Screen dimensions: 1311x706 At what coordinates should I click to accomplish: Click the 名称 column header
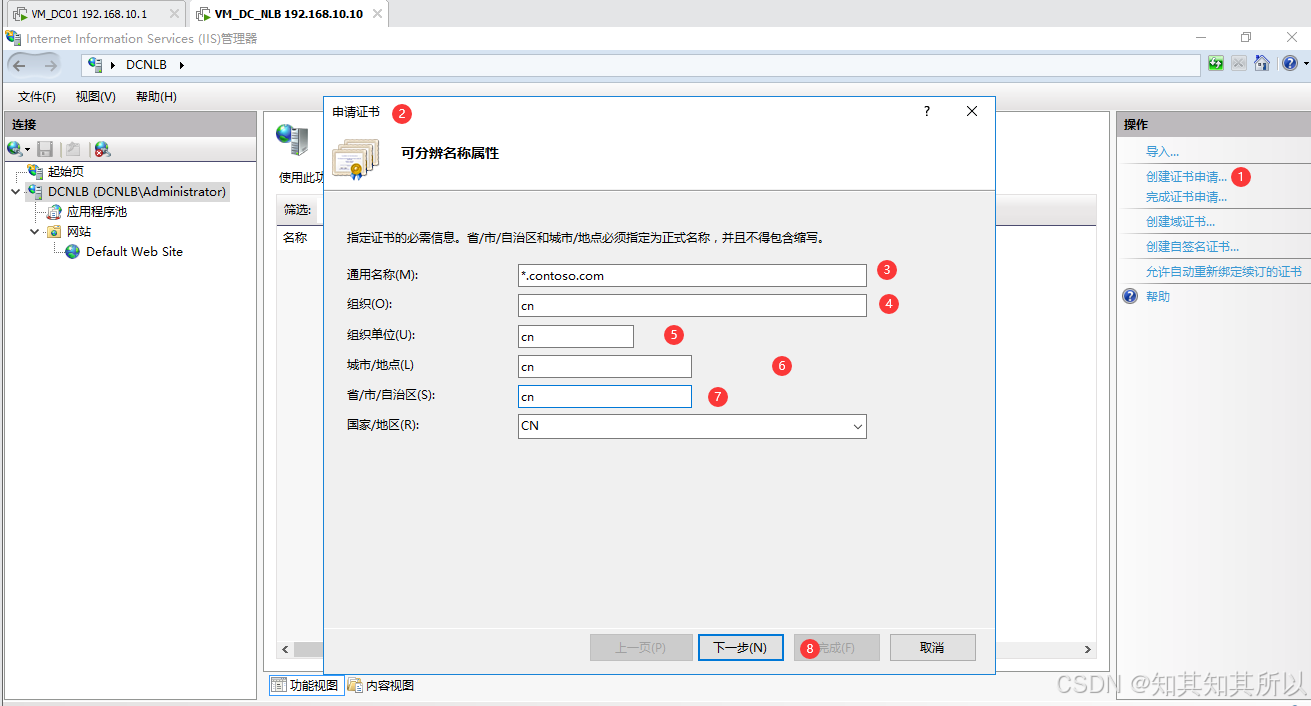(296, 238)
